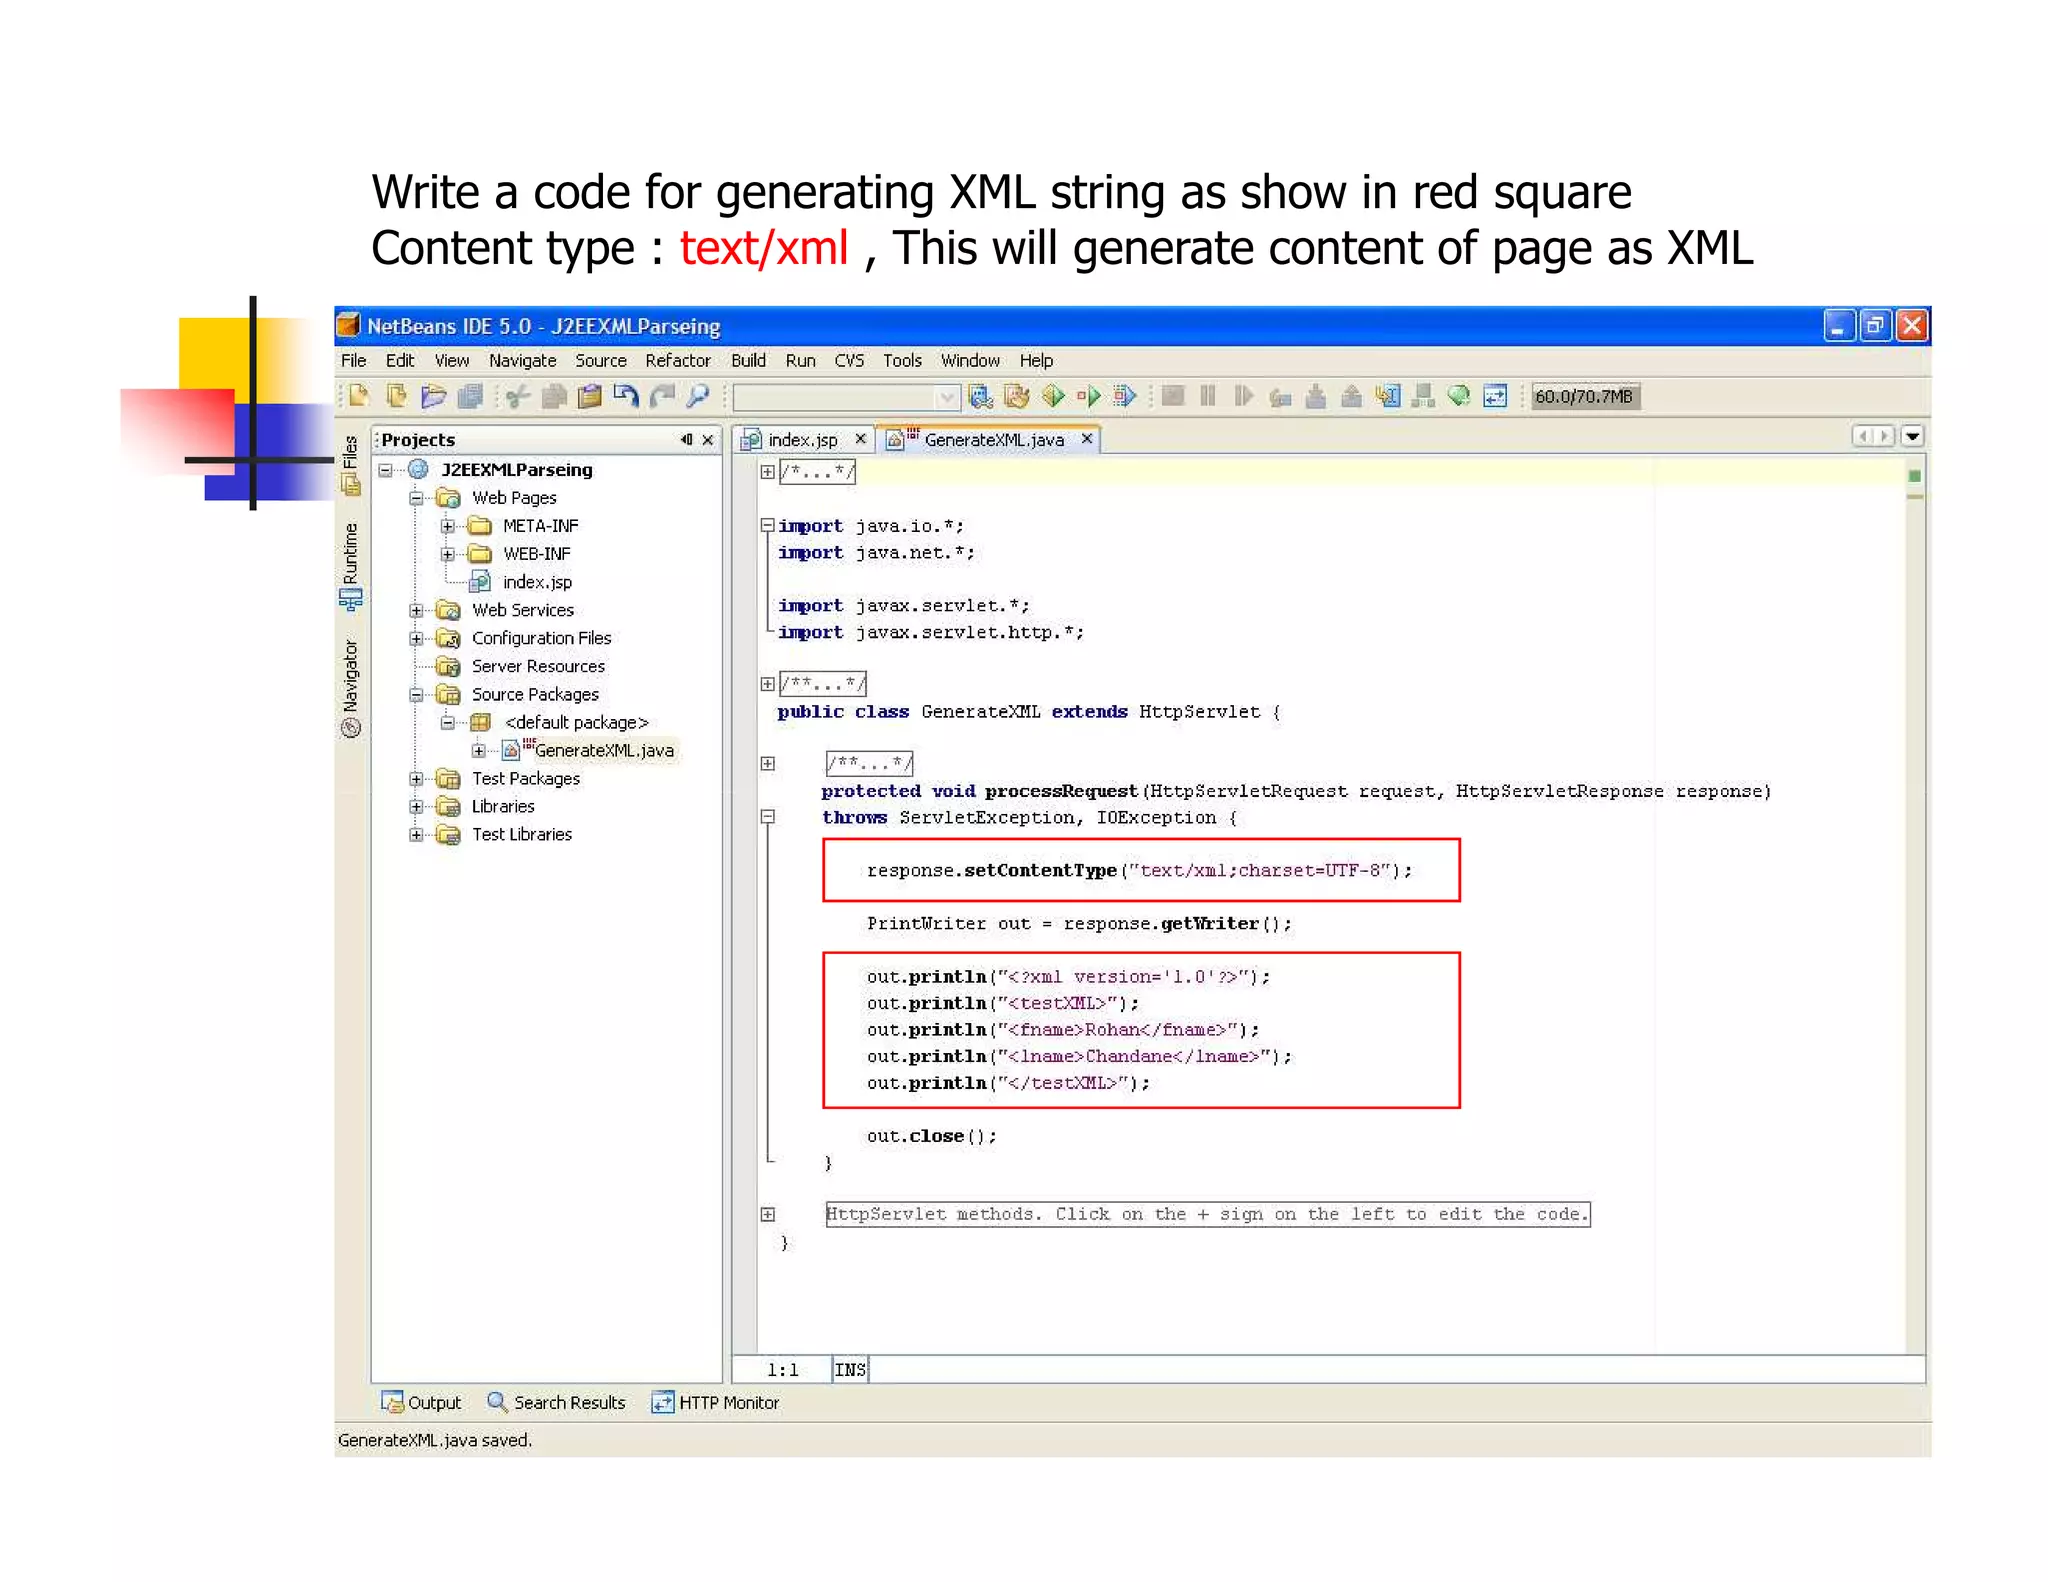Viewport: 2048px width, 1582px height.
Task: Open the Refactor menu
Action: tap(678, 361)
